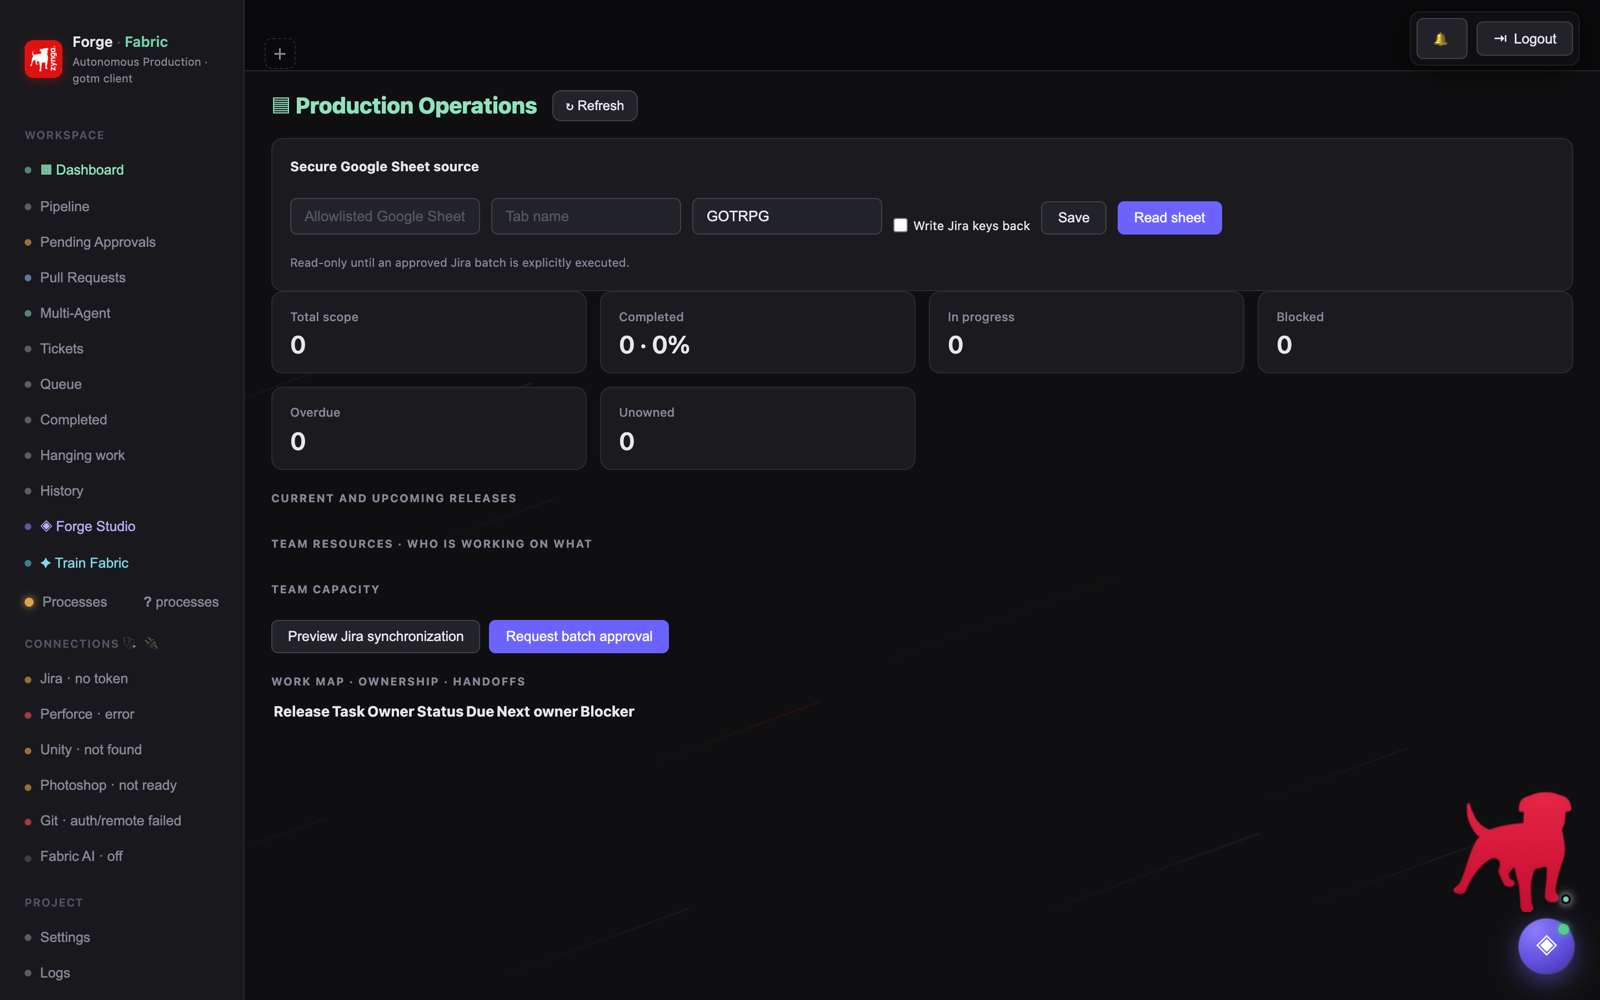Click Request batch approval
1600x1000 pixels.
click(x=579, y=636)
